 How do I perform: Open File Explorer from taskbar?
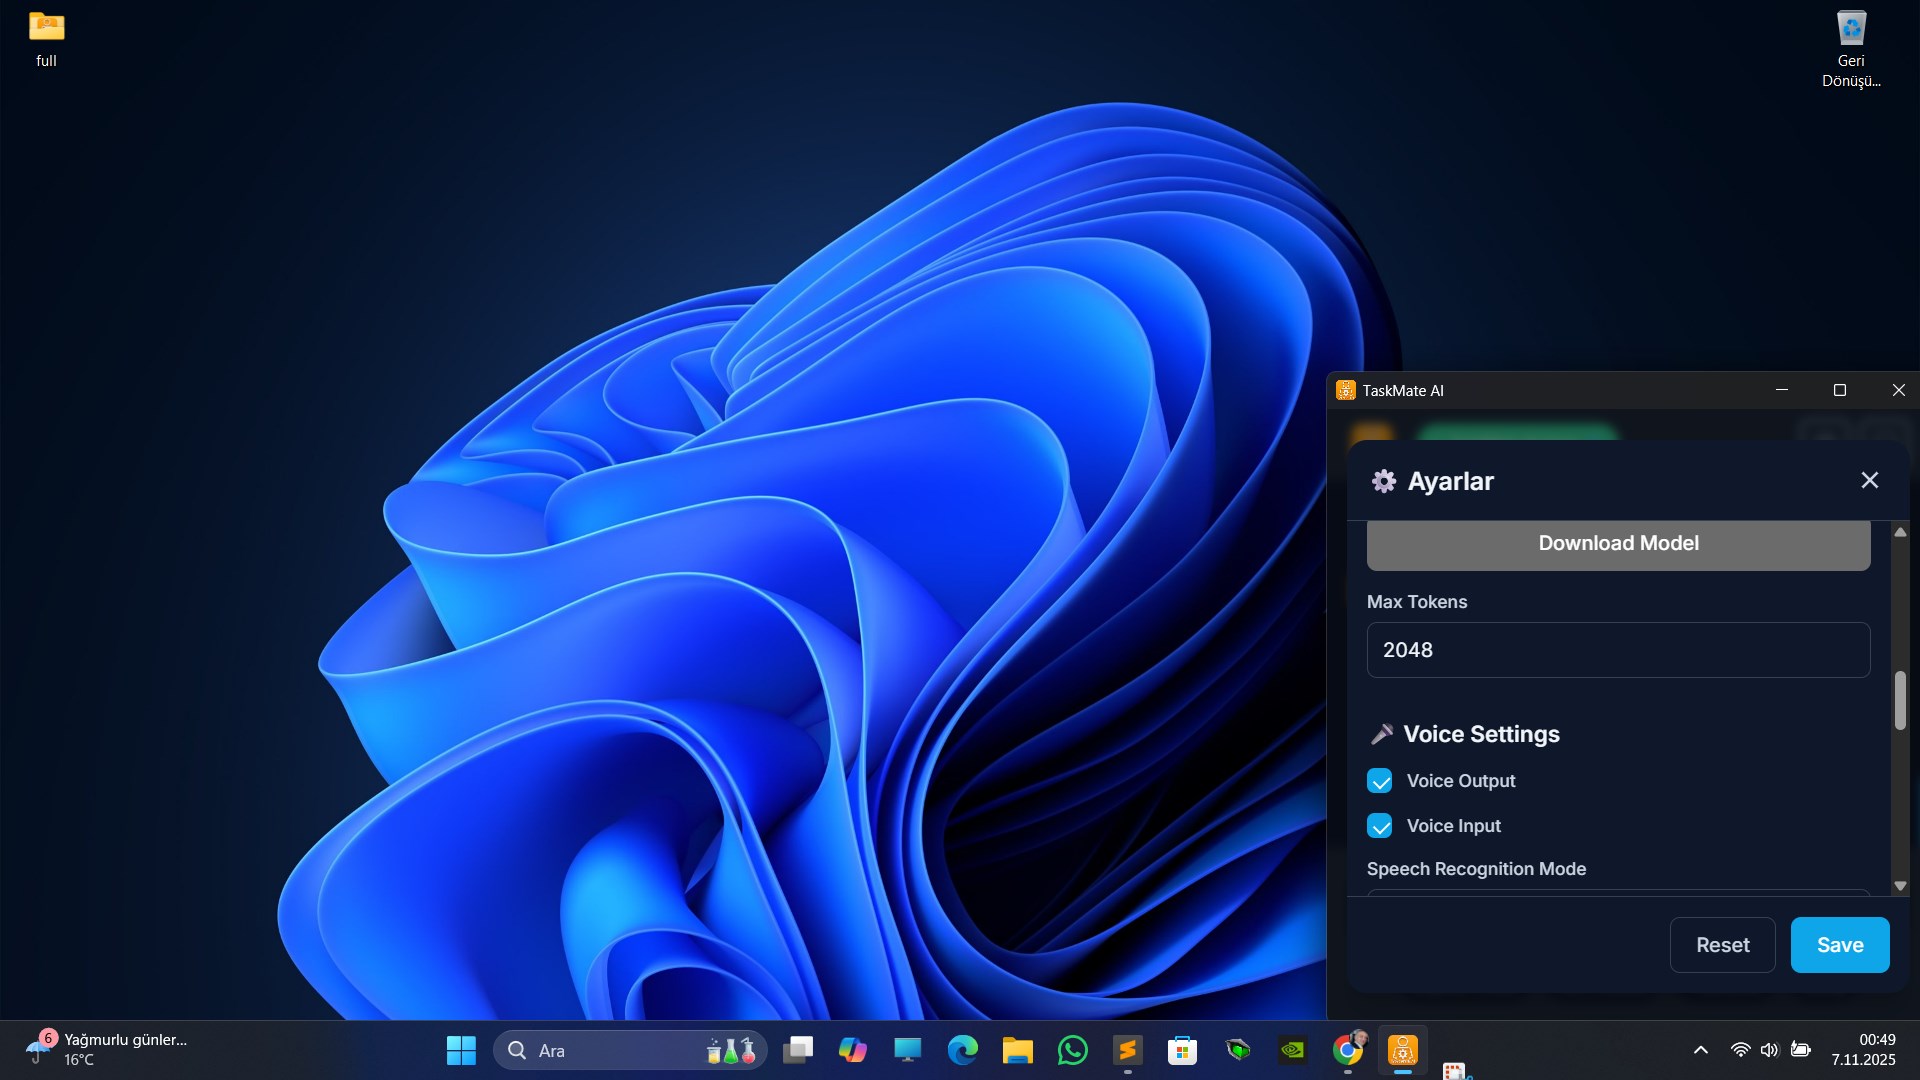1017,1050
